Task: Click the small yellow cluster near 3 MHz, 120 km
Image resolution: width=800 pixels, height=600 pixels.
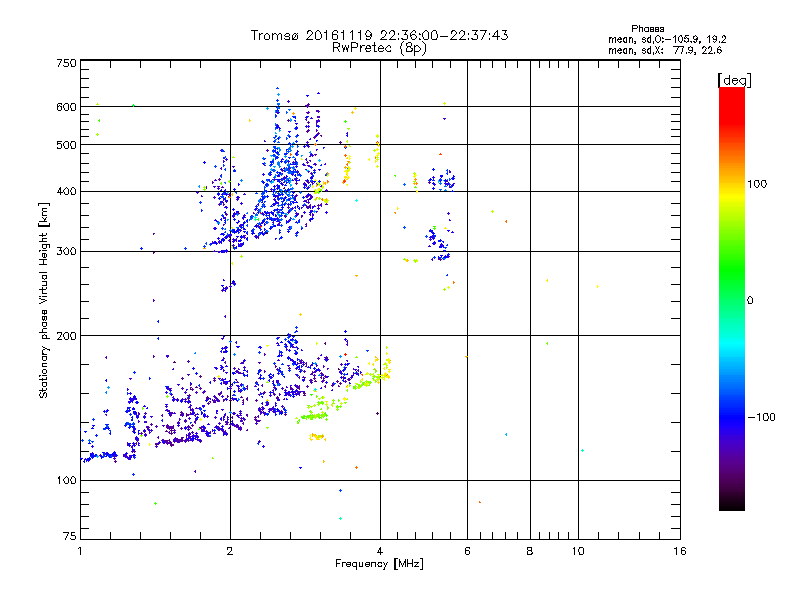Action: pos(317,437)
